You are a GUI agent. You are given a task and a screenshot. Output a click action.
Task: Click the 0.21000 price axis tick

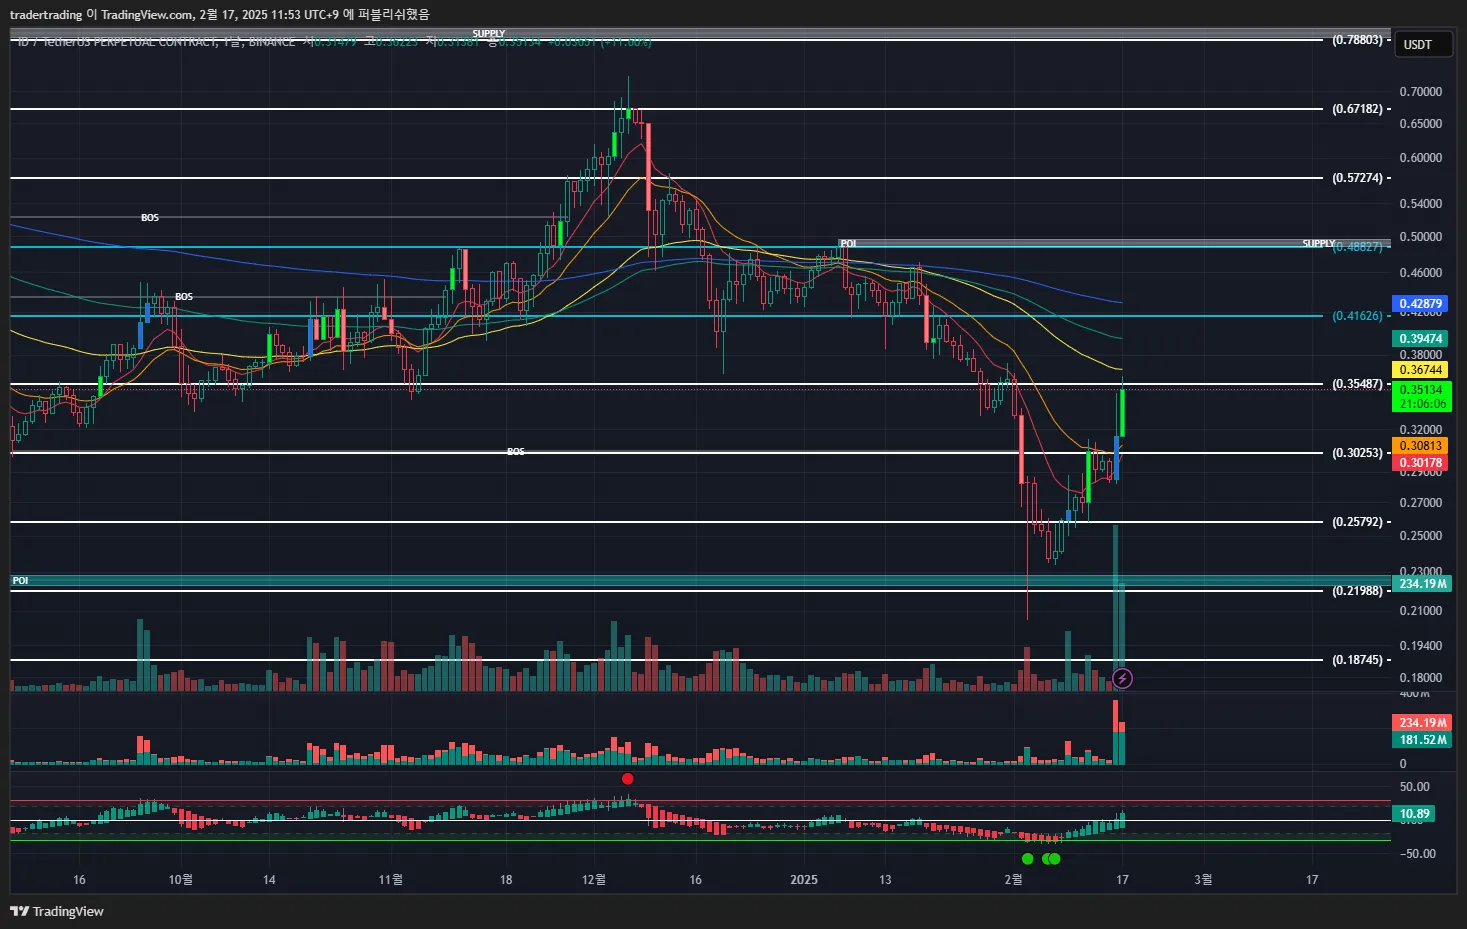1420,611
